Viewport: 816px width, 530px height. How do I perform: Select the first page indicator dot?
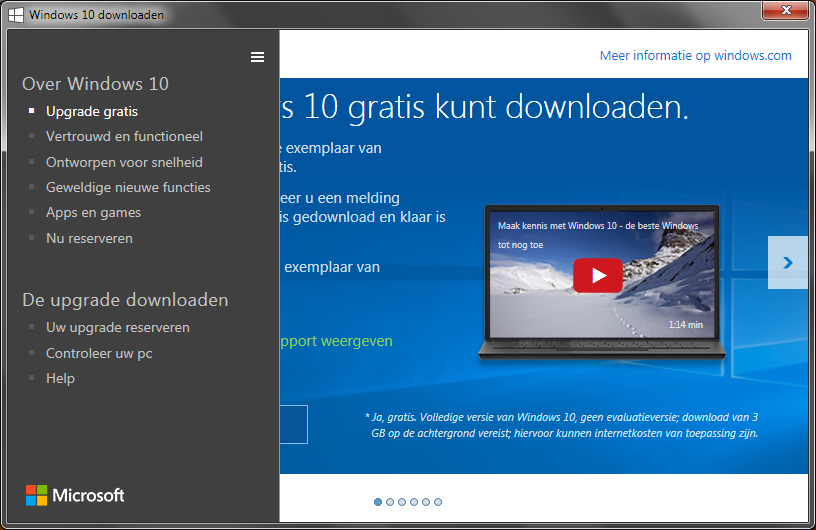pyautogui.click(x=378, y=502)
